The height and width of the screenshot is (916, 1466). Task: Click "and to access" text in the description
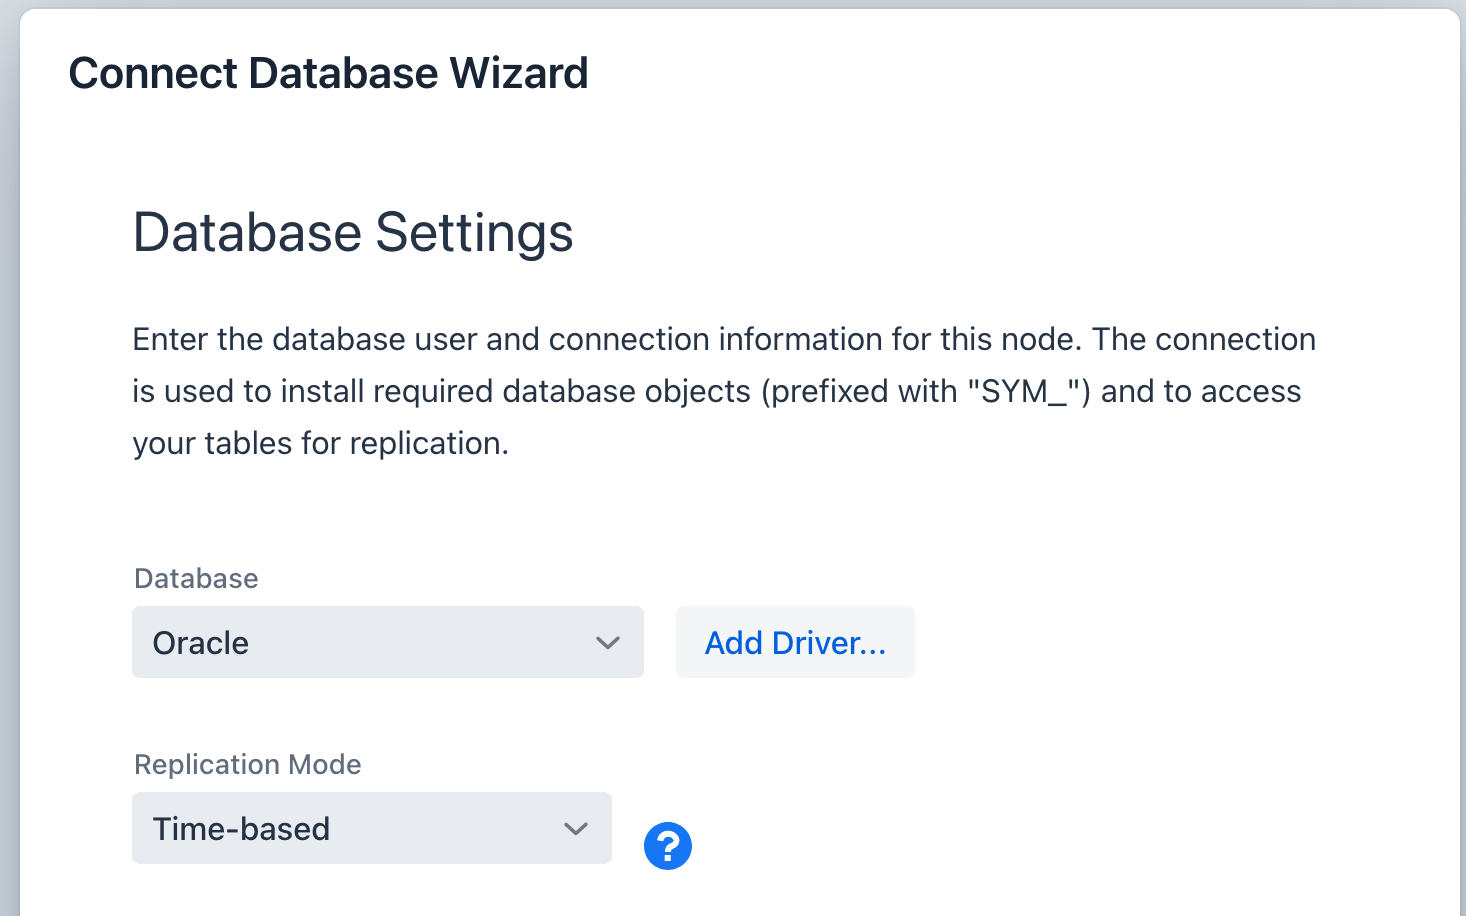pyautogui.click(x=1200, y=391)
